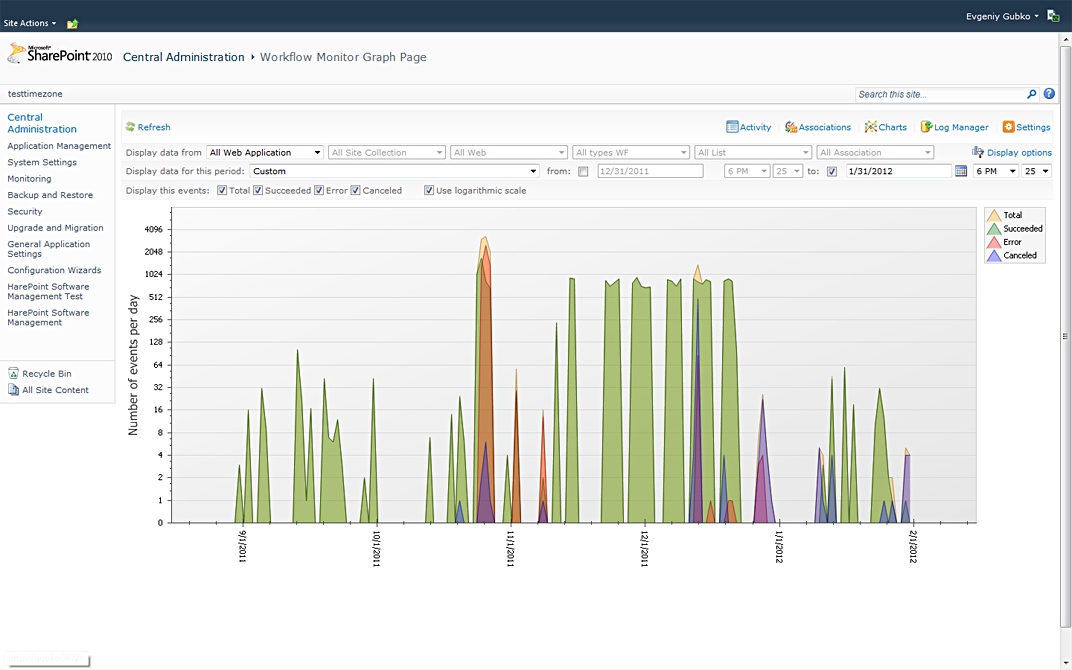Click the calendar date picker icon
Image resolution: width=1072 pixels, height=670 pixels.
click(961, 171)
